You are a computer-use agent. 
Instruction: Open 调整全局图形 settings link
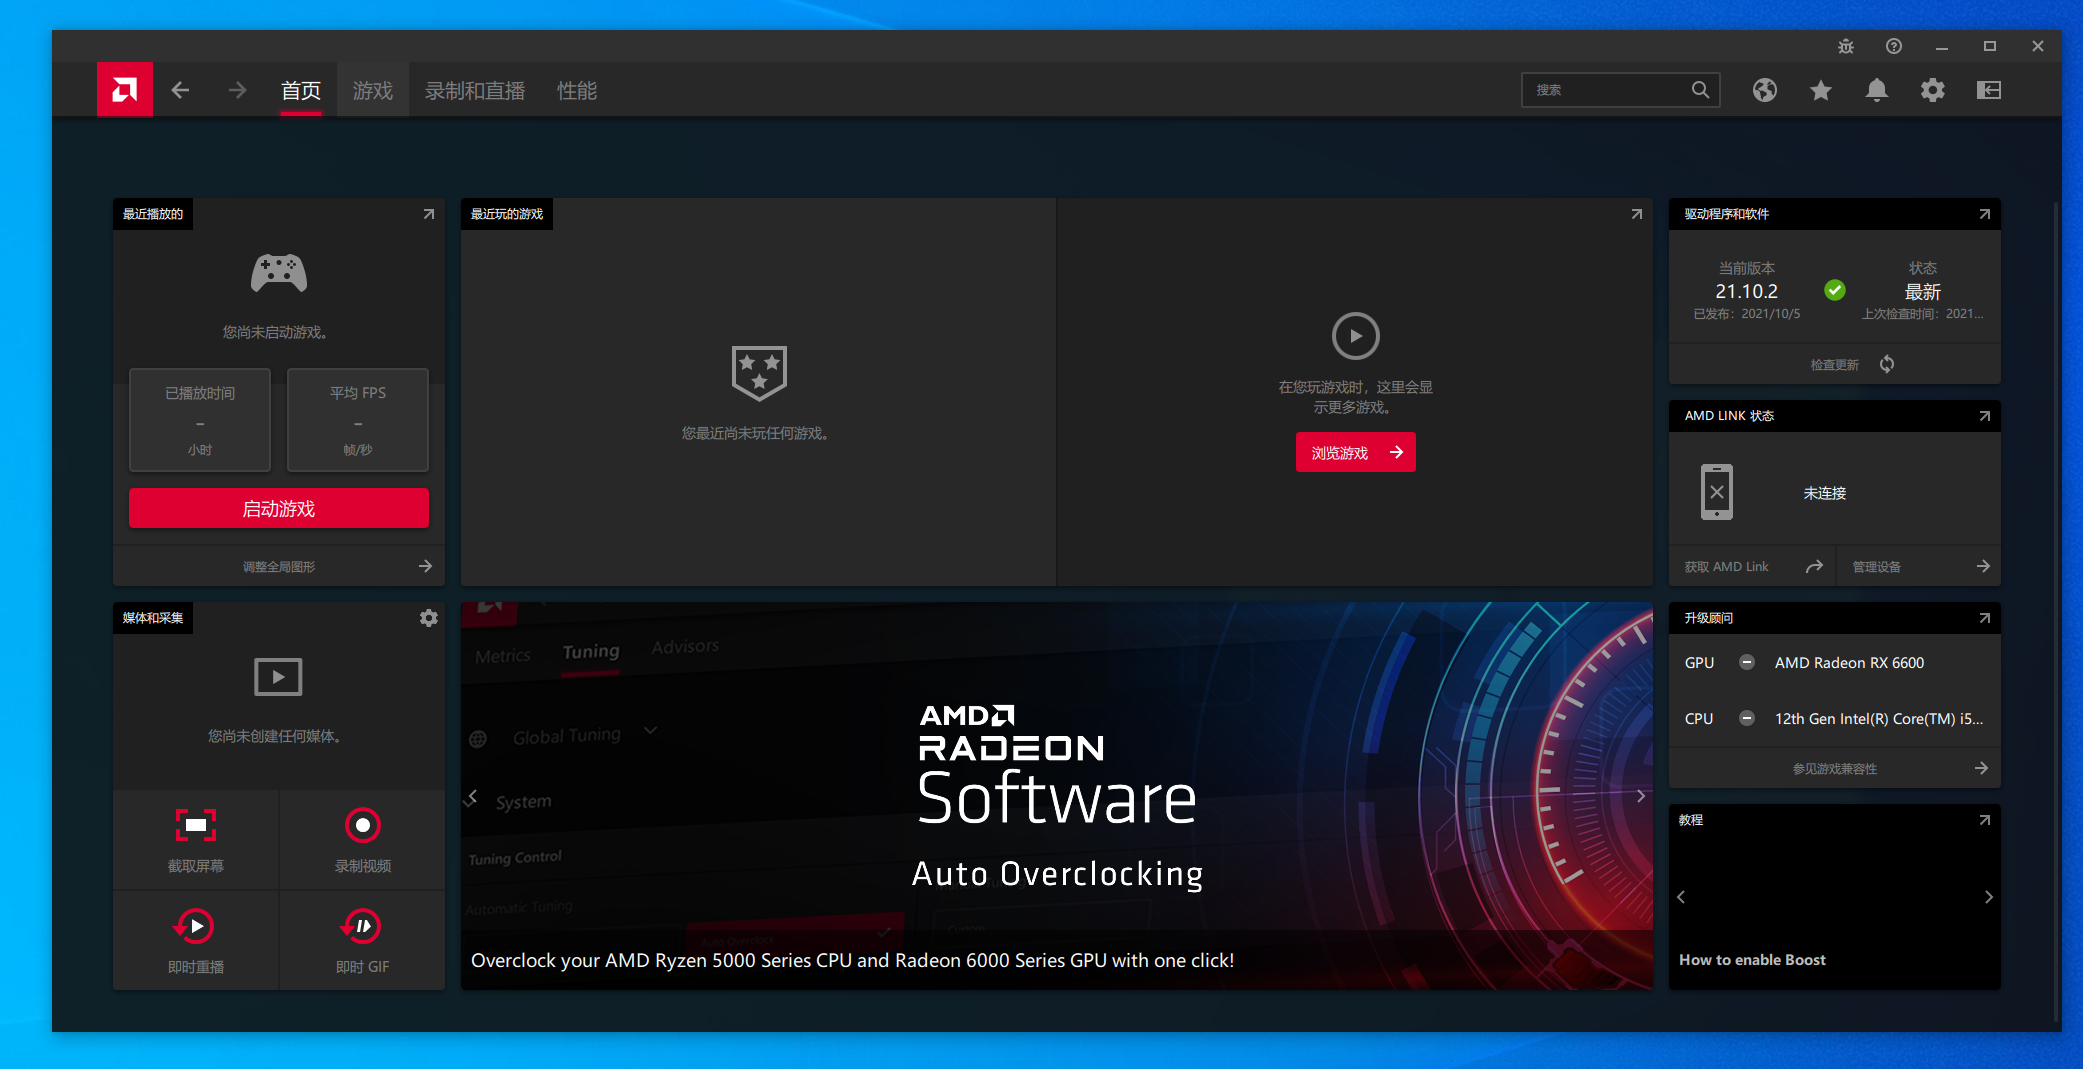click(279, 566)
